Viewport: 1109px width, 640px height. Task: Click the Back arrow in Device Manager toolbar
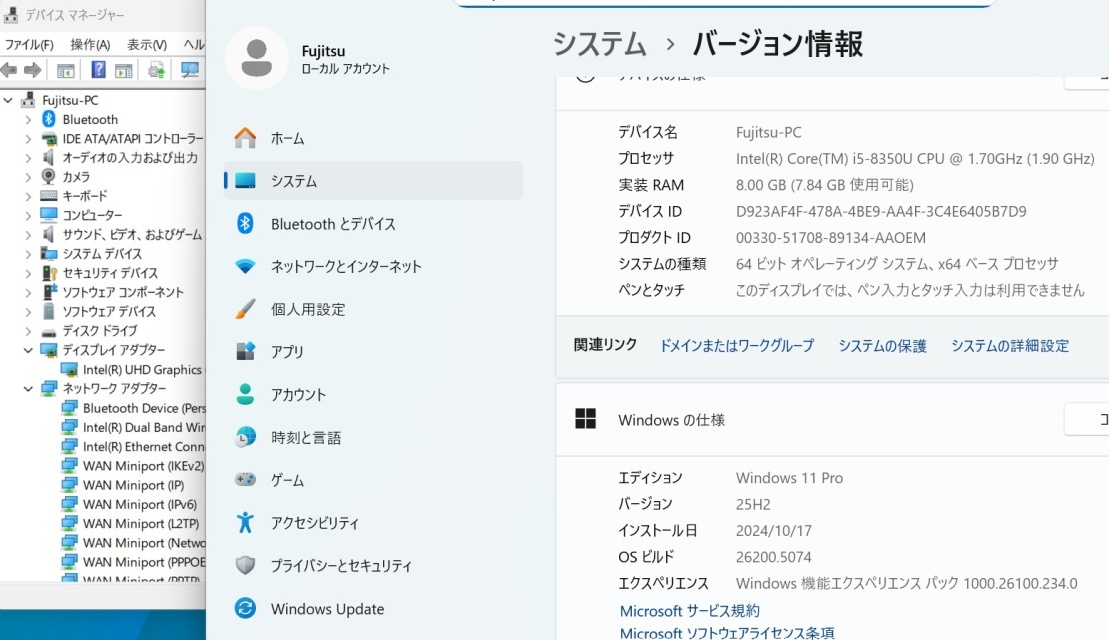pyautogui.click(x=10, y=70)
